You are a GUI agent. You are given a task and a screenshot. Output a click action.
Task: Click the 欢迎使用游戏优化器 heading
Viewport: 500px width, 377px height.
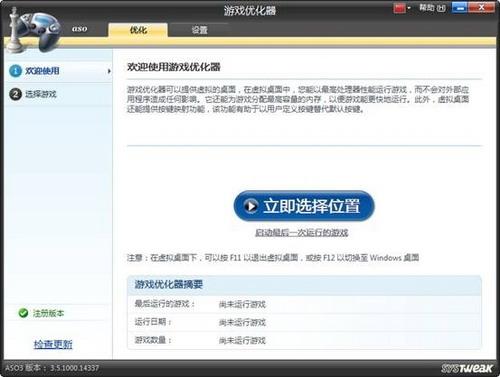pyautogui.click(x=174, y=67)
